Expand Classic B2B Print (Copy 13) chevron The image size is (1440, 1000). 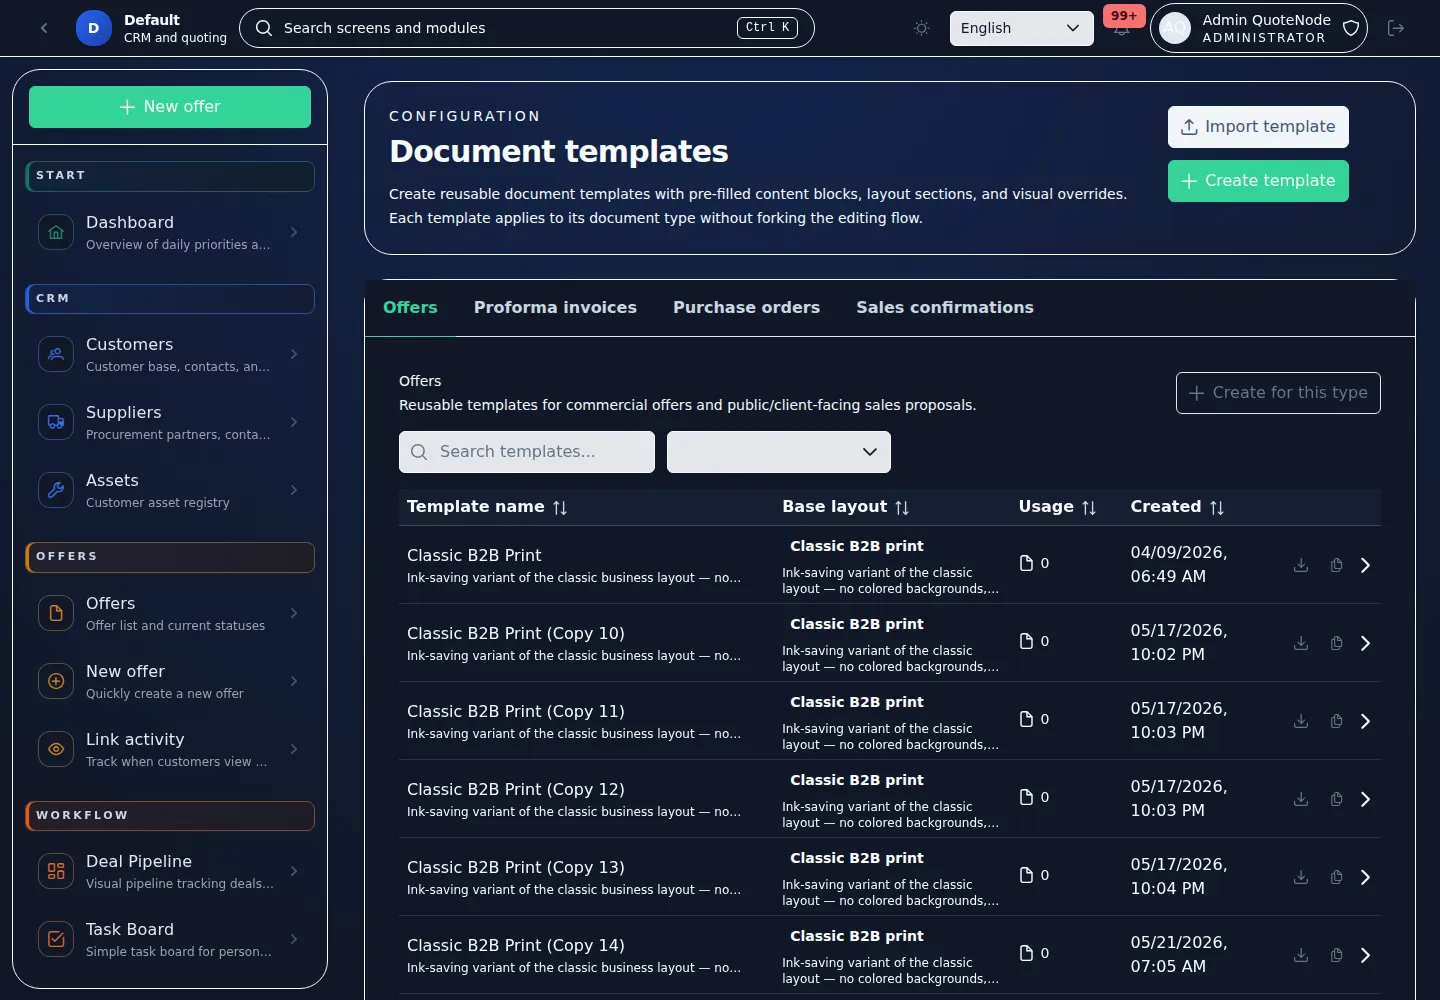1366,877
